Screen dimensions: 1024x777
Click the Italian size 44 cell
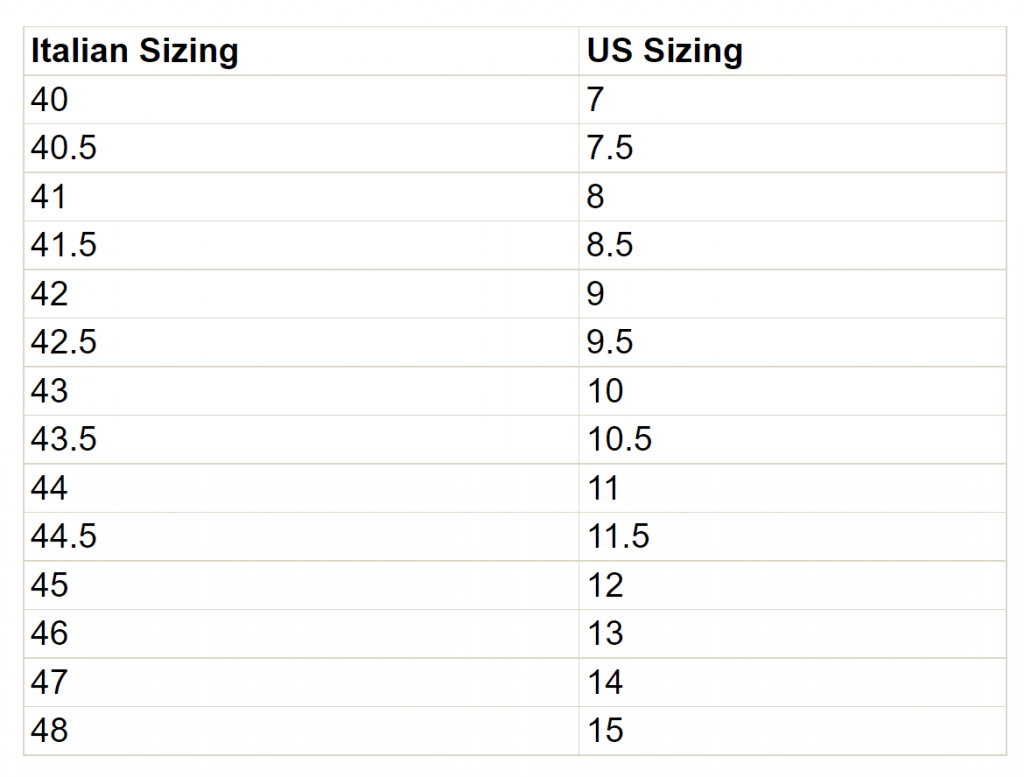point(301,488)
